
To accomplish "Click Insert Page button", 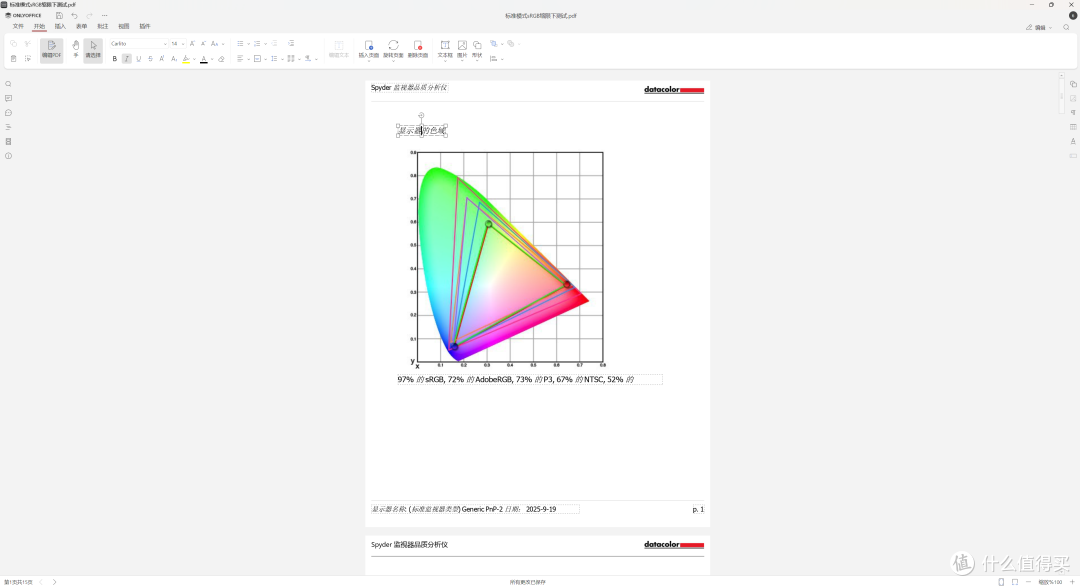I will tap(368, 49).
